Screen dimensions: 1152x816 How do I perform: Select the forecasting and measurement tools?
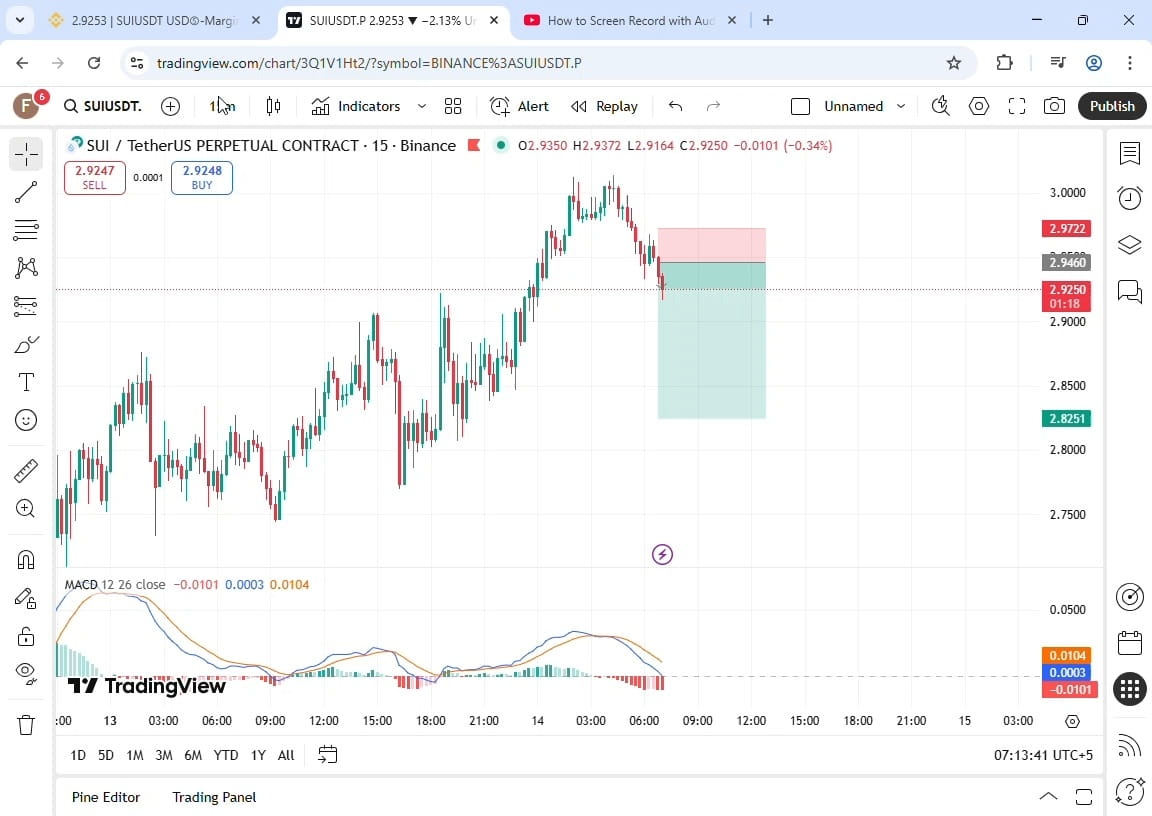click(26, 306)
